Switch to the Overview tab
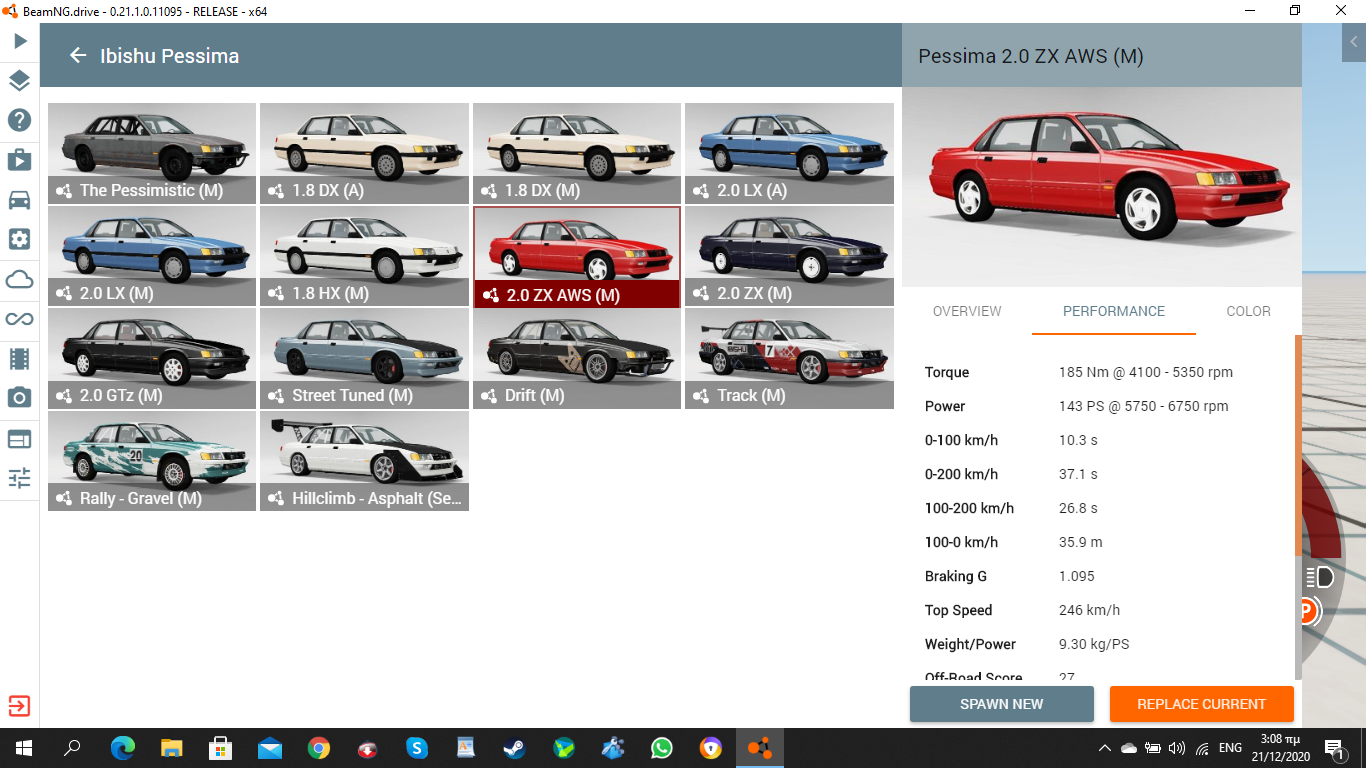This screenshot has height=768, width=1366. (x=967, y=311)
